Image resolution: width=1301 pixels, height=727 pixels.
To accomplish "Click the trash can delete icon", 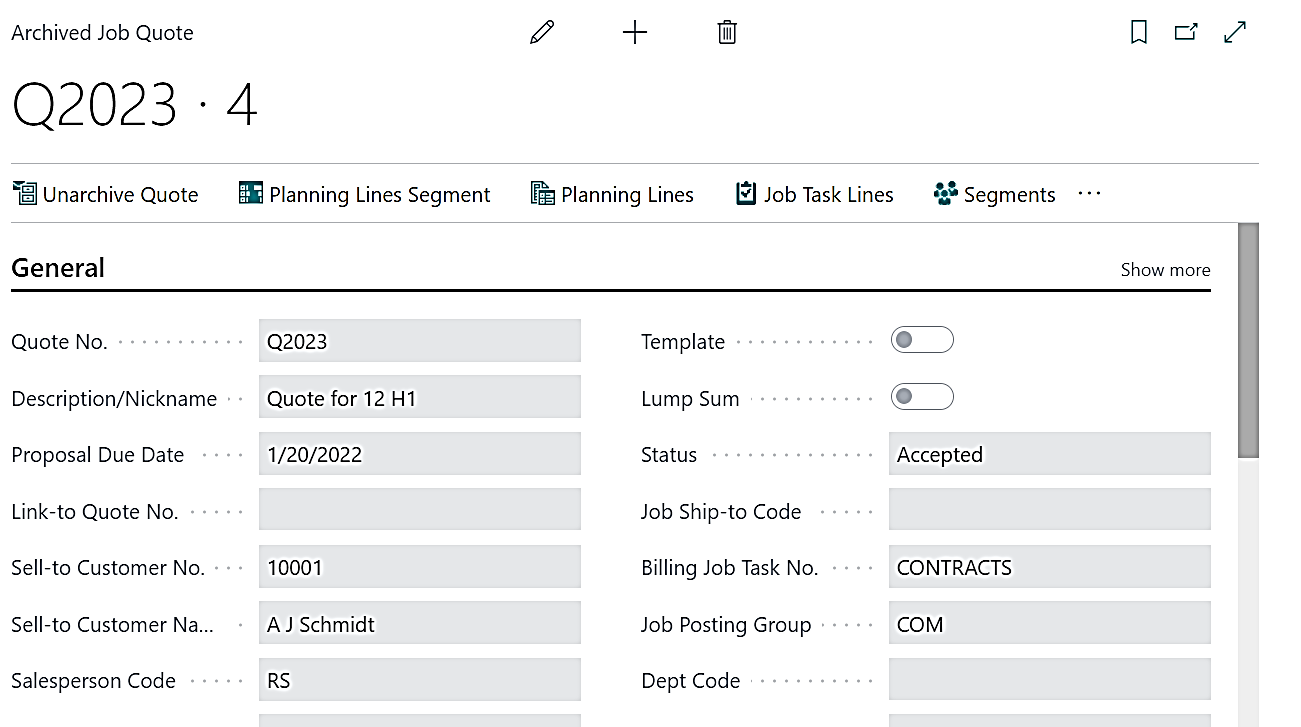I will (727, 33).
